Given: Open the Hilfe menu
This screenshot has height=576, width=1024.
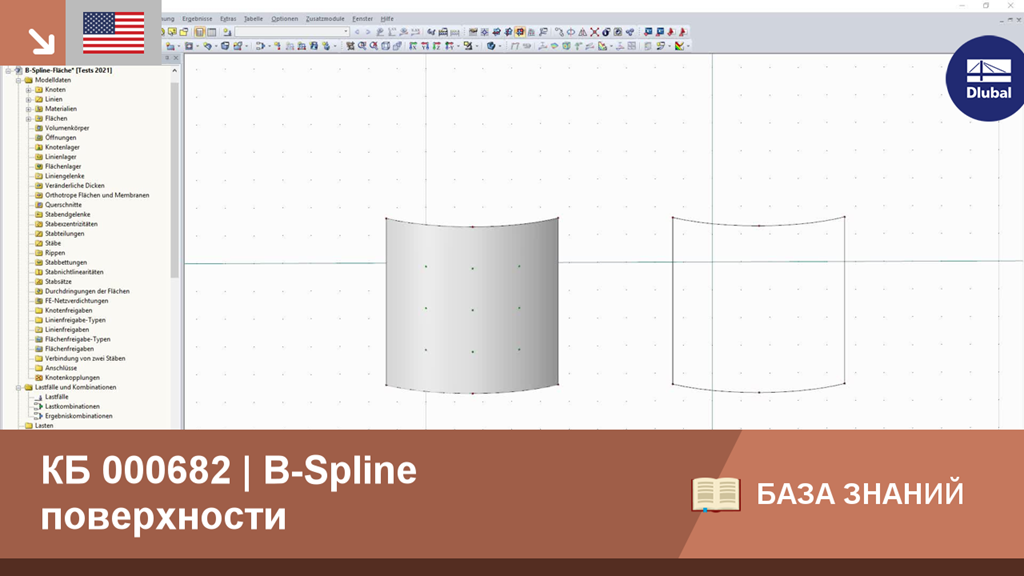Looking at the screenshot, I should (x=387, y=19).
